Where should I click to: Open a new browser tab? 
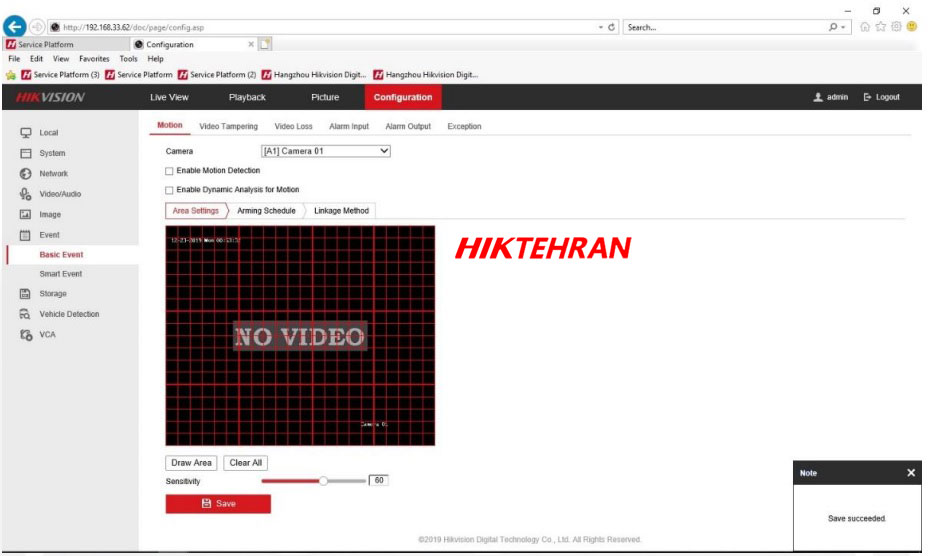265,44
